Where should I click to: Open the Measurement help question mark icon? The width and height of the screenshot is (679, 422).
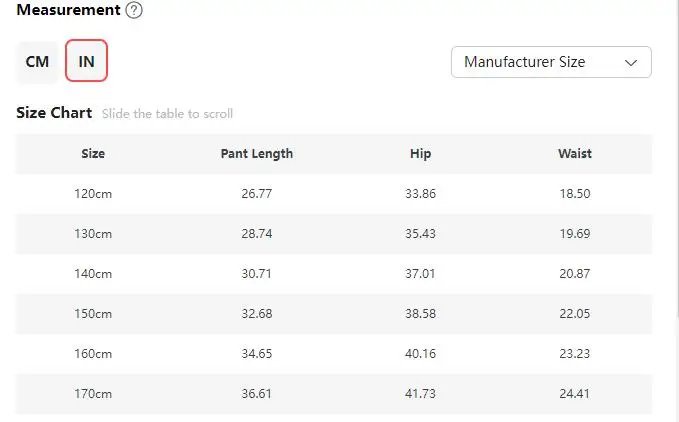tap(134, 10)
